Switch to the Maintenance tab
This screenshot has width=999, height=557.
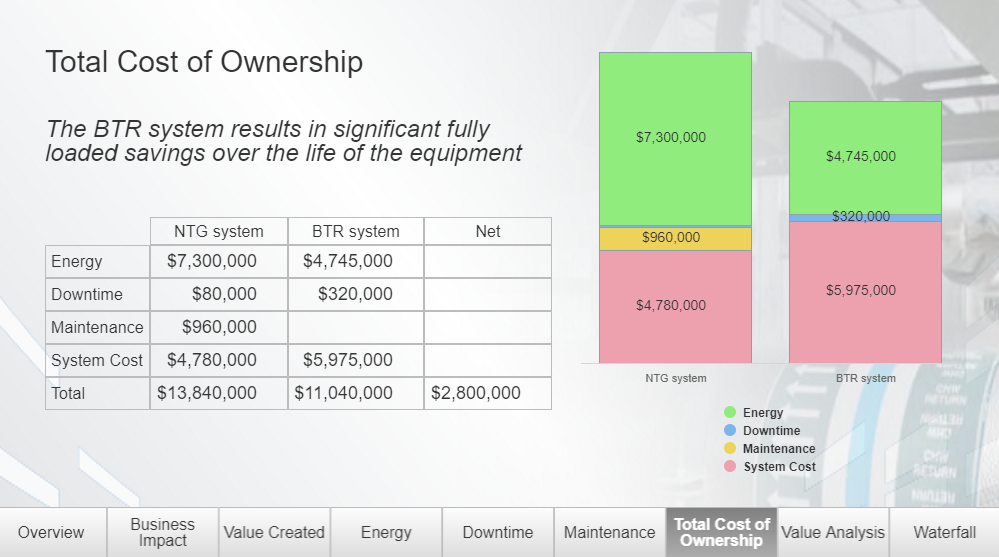click(609, 532)
